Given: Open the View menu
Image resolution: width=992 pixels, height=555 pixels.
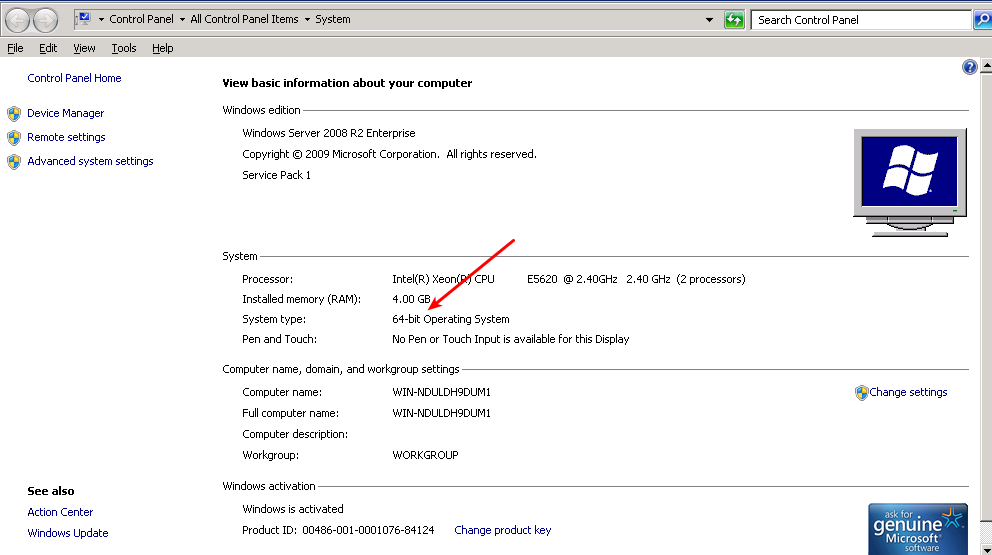Looking at the screenshot, I should tap(84, 48).
